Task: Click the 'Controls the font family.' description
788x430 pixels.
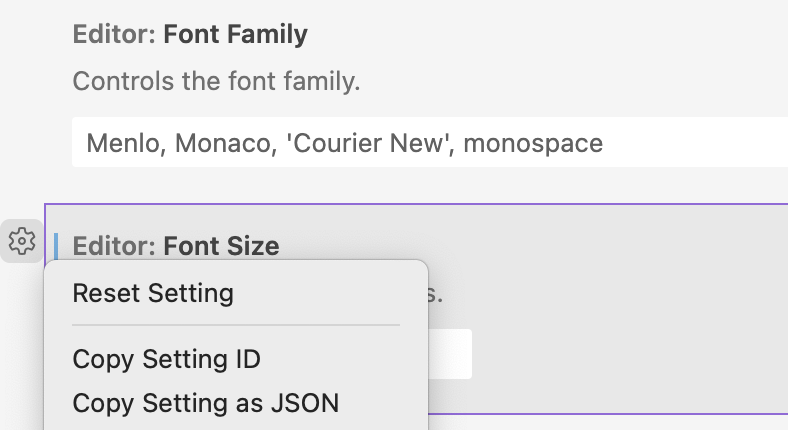Action: (216, 81)
